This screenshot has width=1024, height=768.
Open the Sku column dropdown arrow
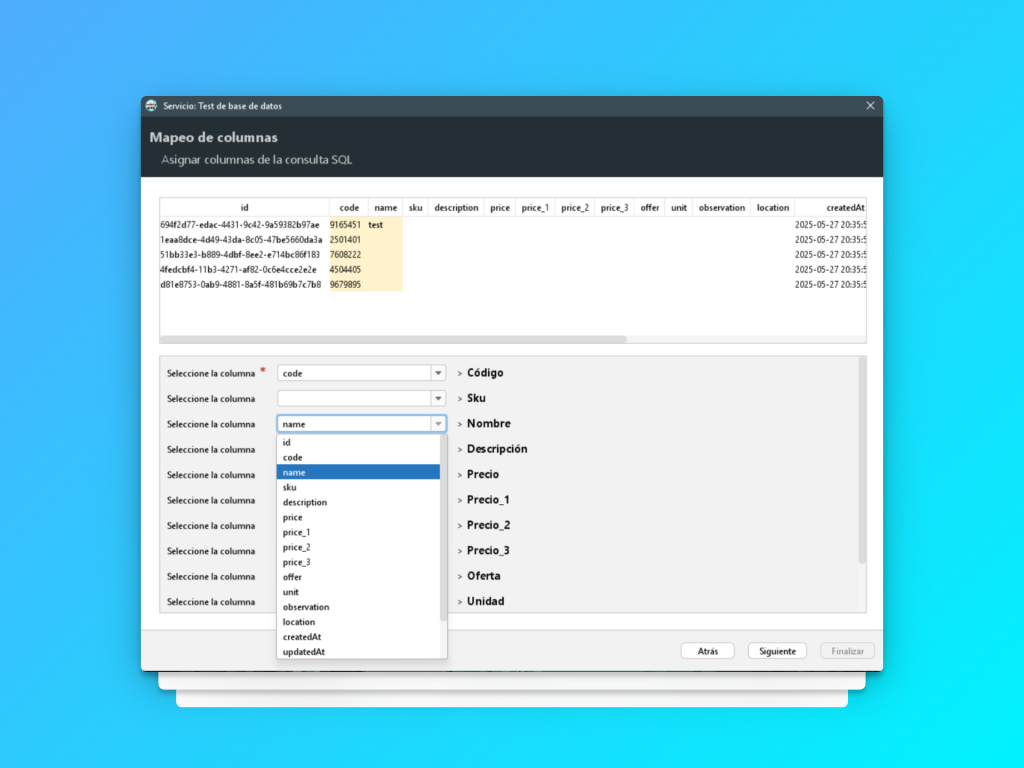coord(438,398)
